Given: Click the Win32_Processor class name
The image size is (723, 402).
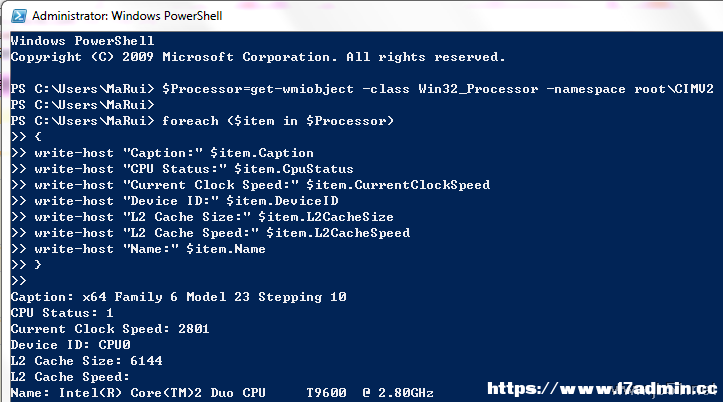Looking at the screenshot, I should point(478,89).
